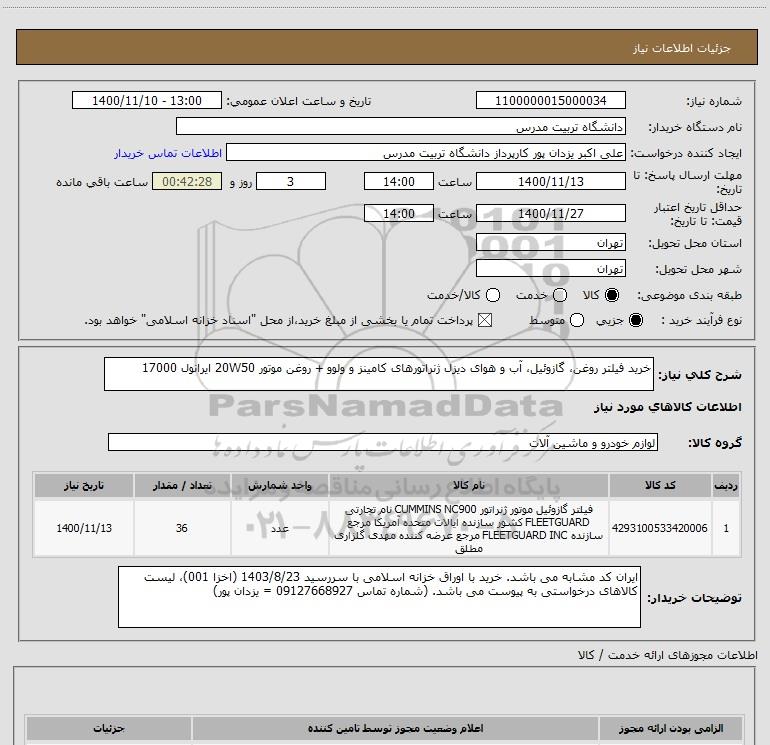Click the اعلام وضعیت مجوز column header

click(x=395, y=728)
